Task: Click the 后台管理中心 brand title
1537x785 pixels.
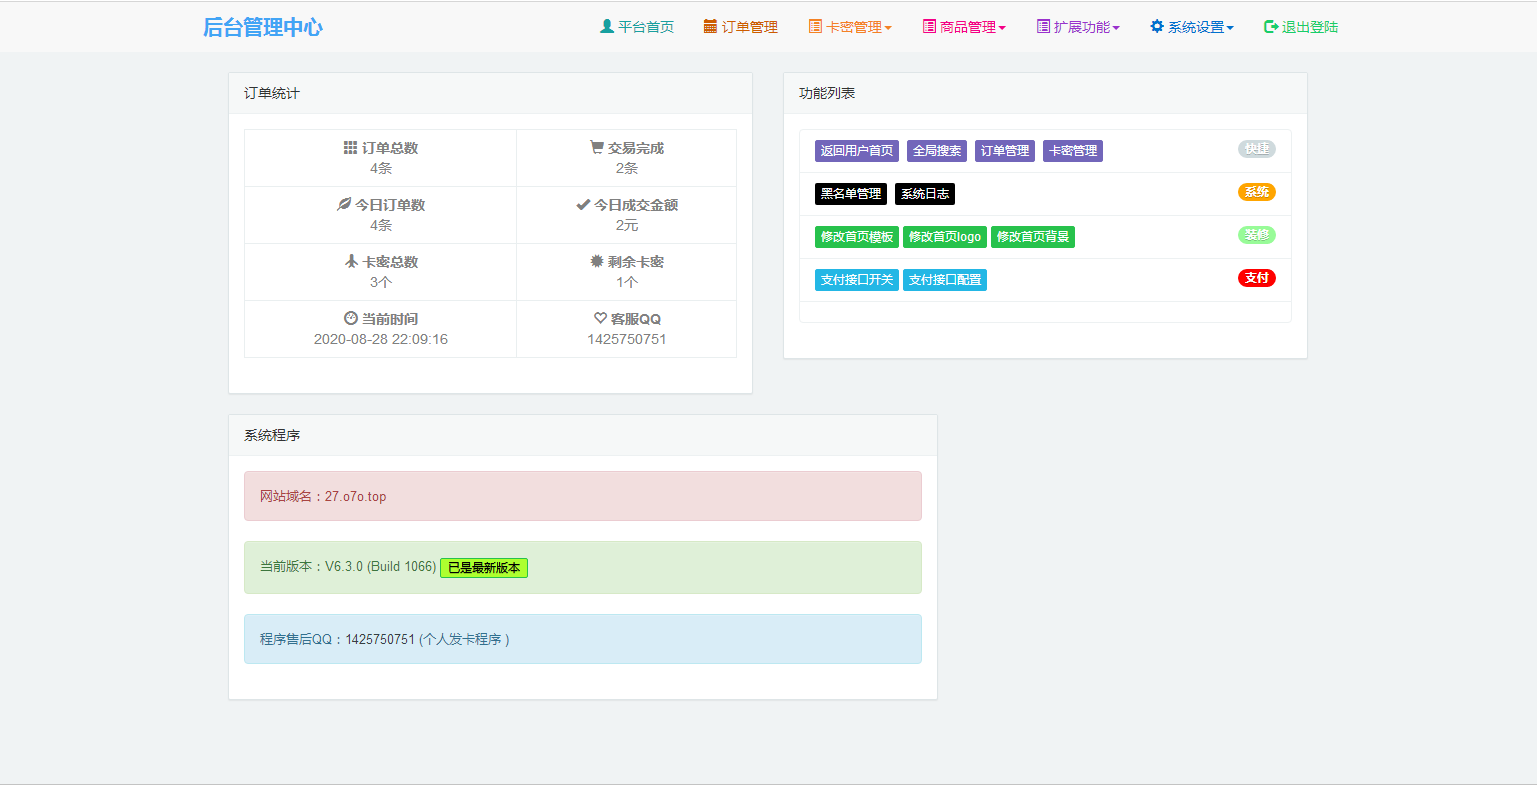Action: point(263,27)
